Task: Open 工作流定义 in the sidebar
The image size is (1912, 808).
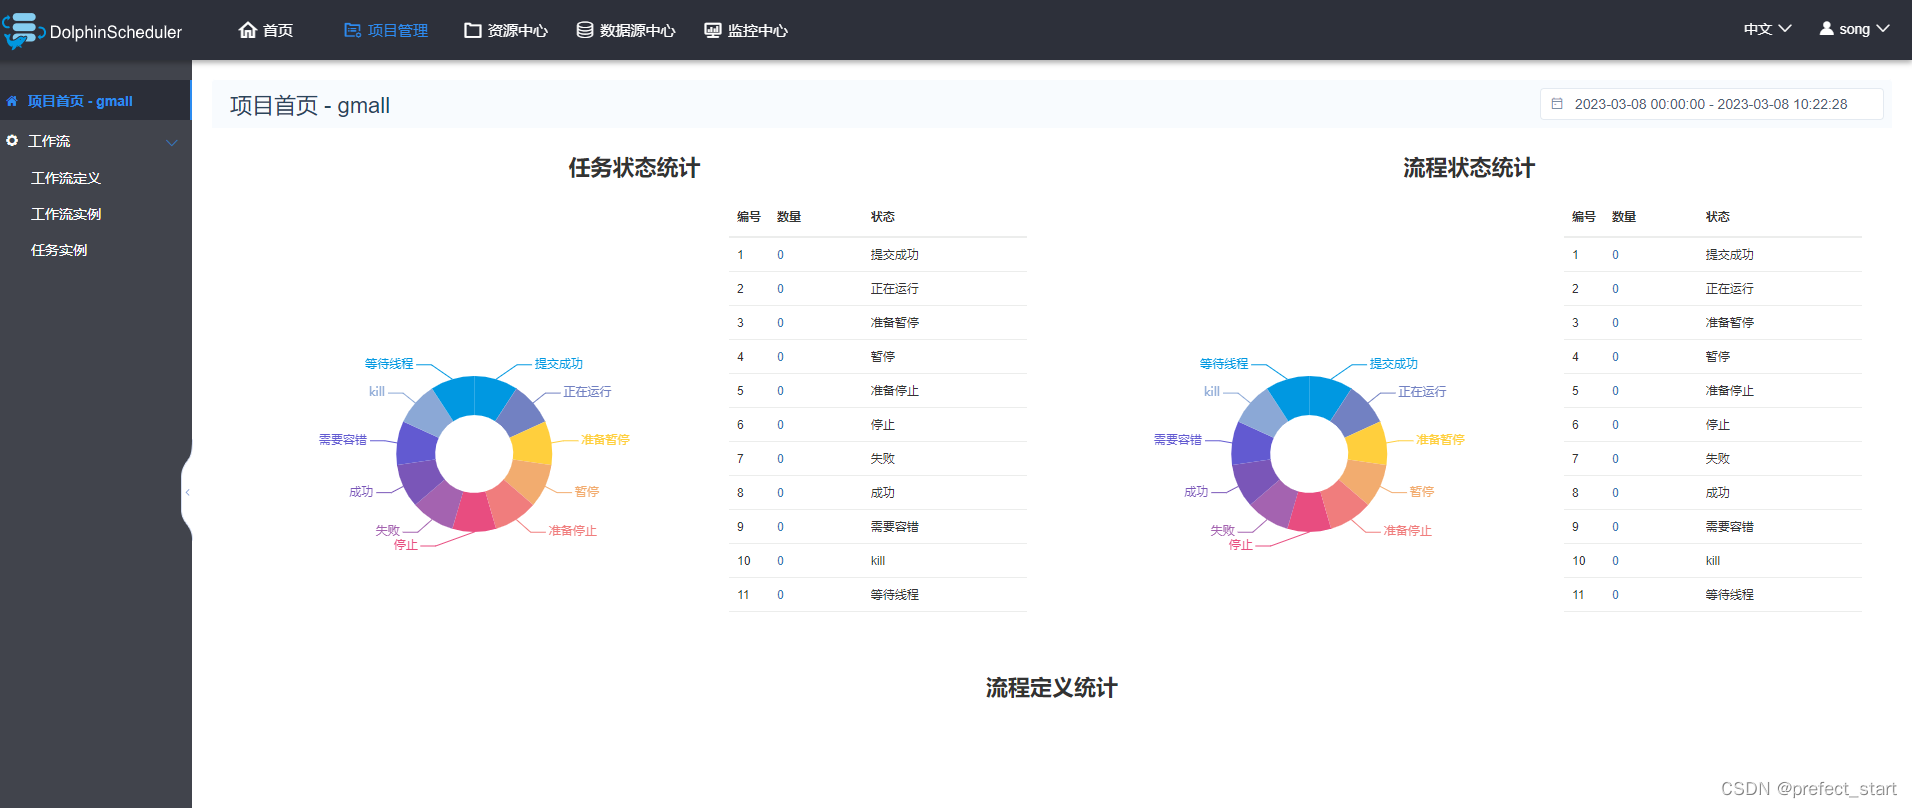Action: pyautogui.click(x=66, y=178)
